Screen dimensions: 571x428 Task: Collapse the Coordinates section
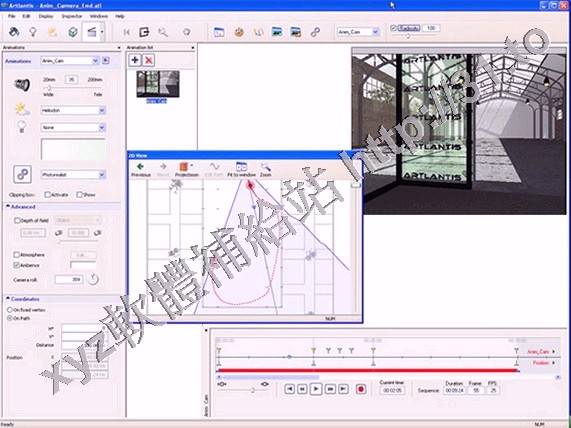point(8,299)
